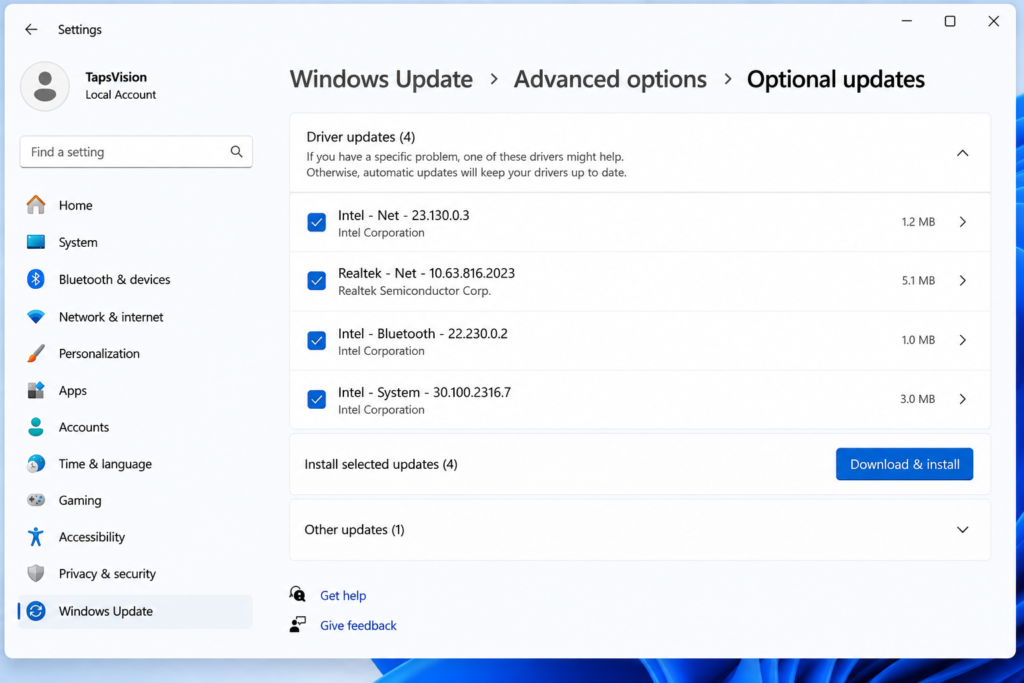Click the Network wifi icon

[36, 317]
